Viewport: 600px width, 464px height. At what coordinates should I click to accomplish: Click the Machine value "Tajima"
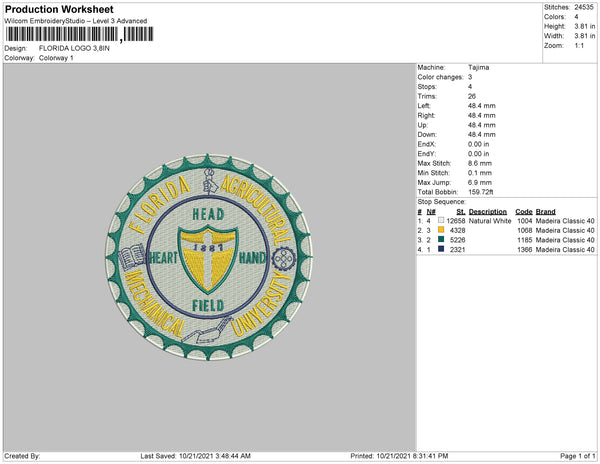coord(478,67)
